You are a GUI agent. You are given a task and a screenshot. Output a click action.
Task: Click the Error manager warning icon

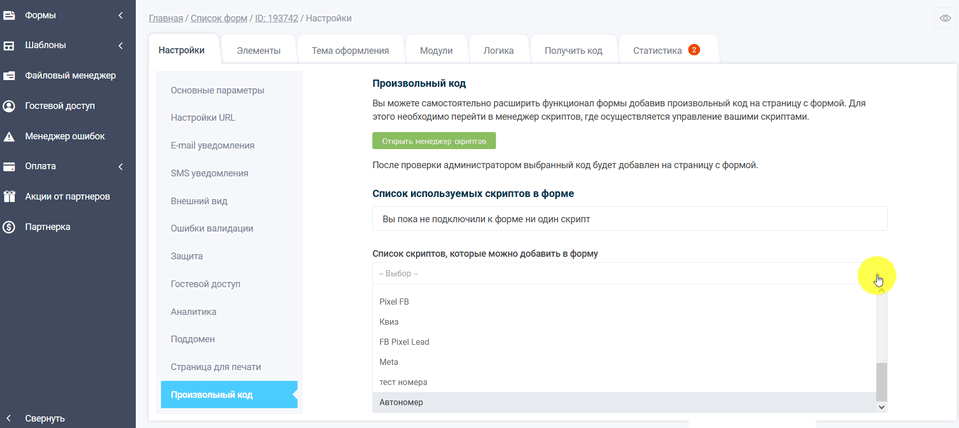[x=9, y=136]
